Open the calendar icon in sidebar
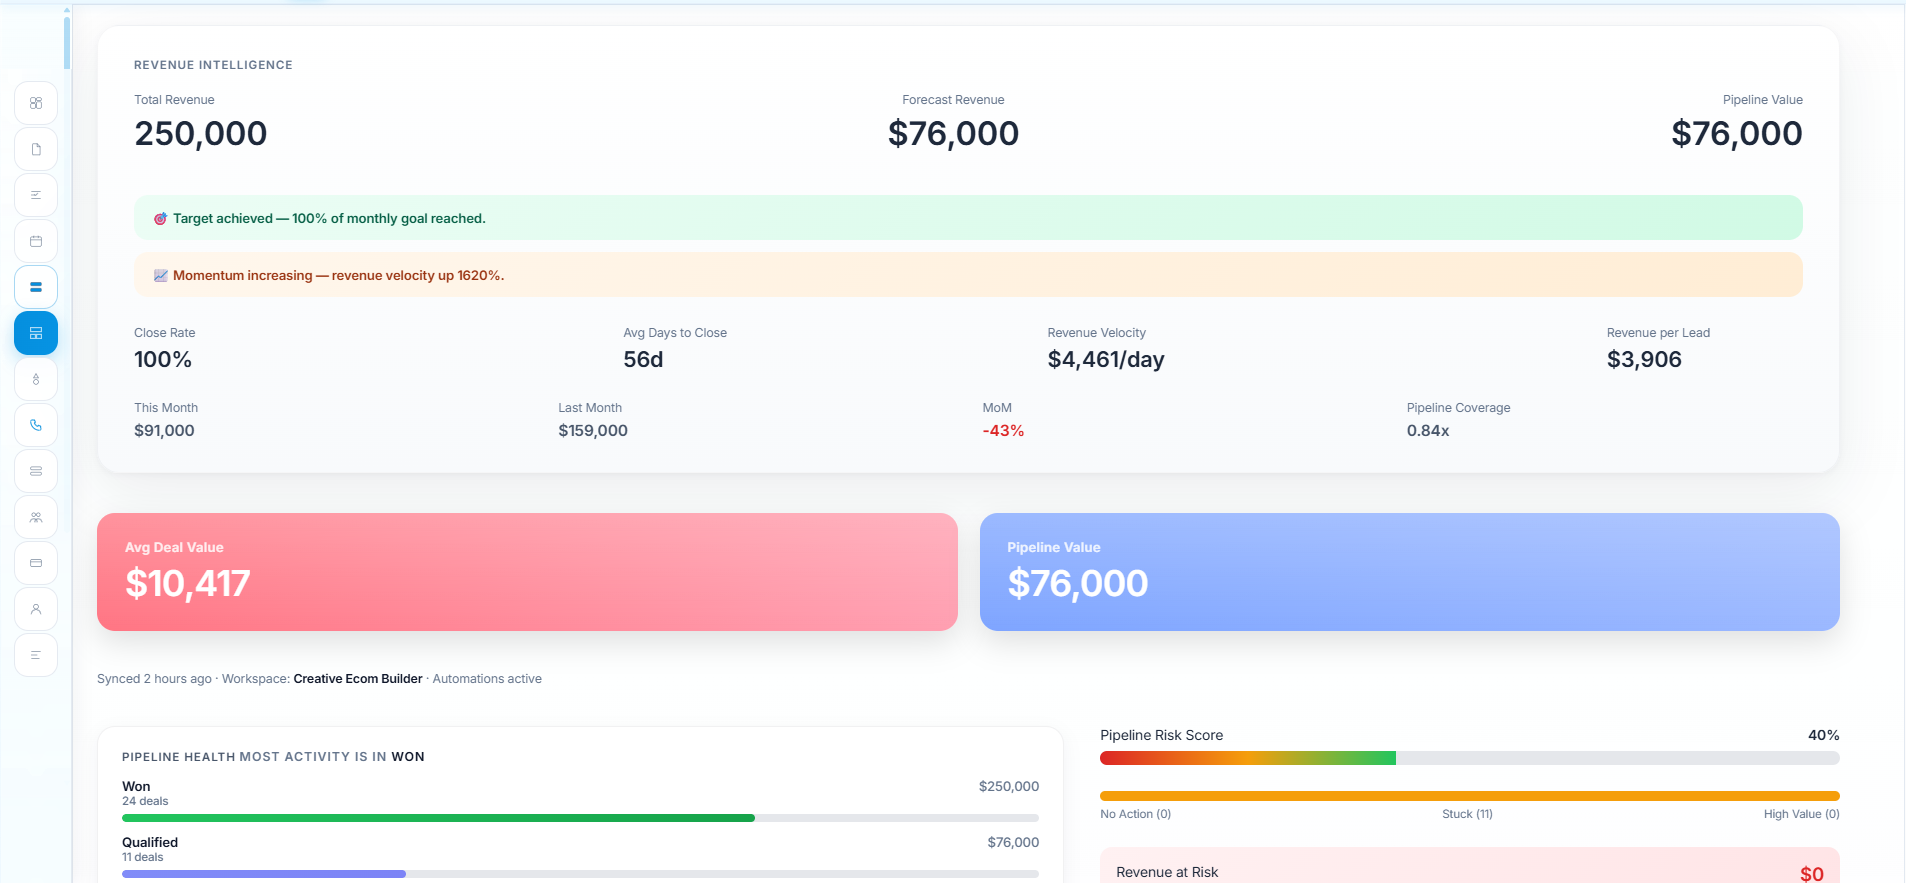1906x883 pixels. point(36,241)
